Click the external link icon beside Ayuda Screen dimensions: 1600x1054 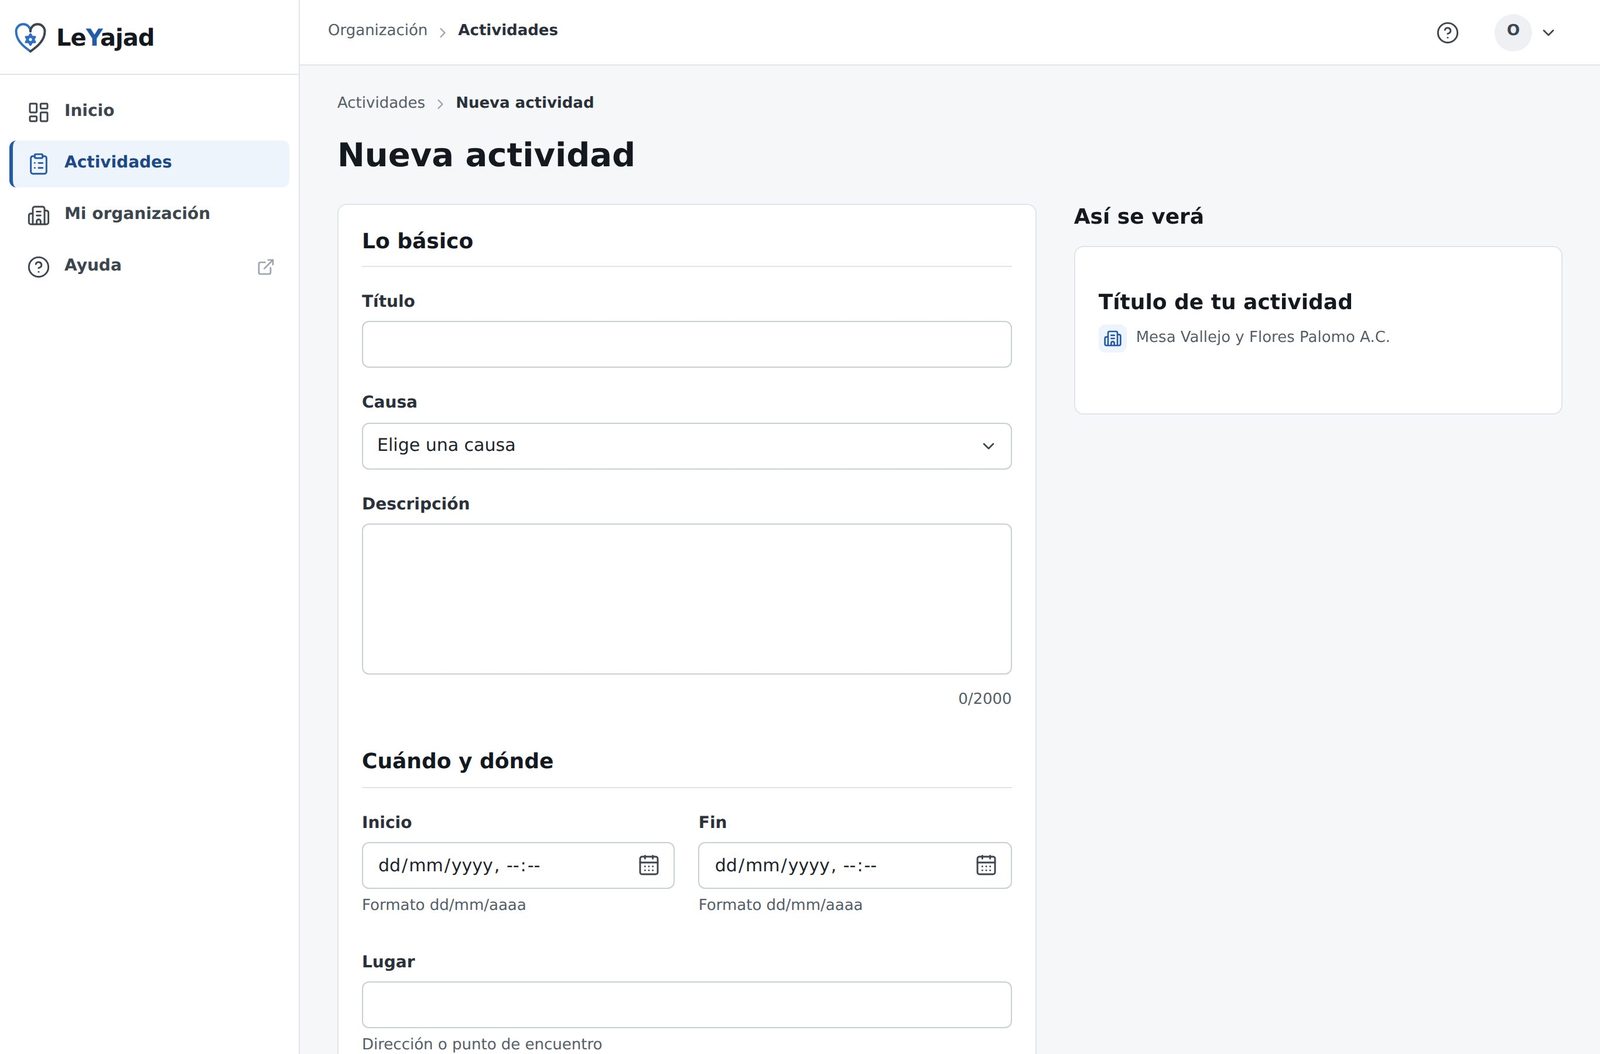[x=265, y=266]
